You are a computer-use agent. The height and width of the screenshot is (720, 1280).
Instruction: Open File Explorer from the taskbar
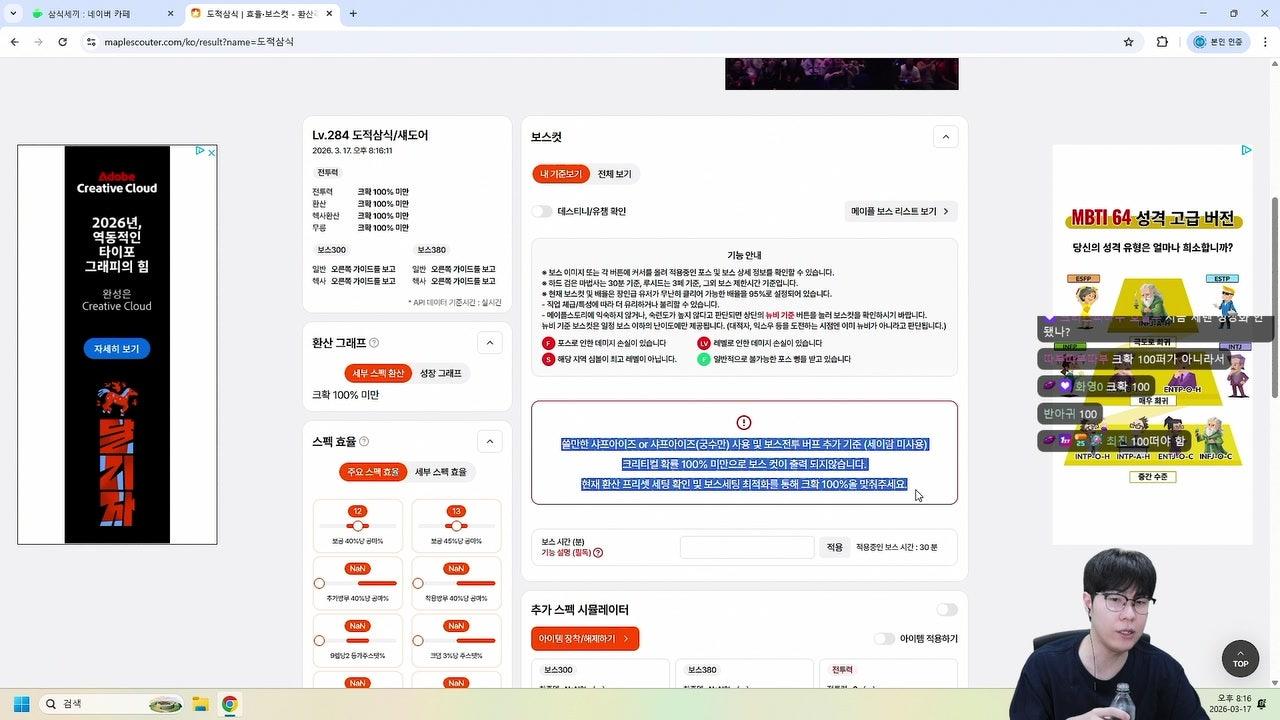pyautogui.click(x=200, y=704)
